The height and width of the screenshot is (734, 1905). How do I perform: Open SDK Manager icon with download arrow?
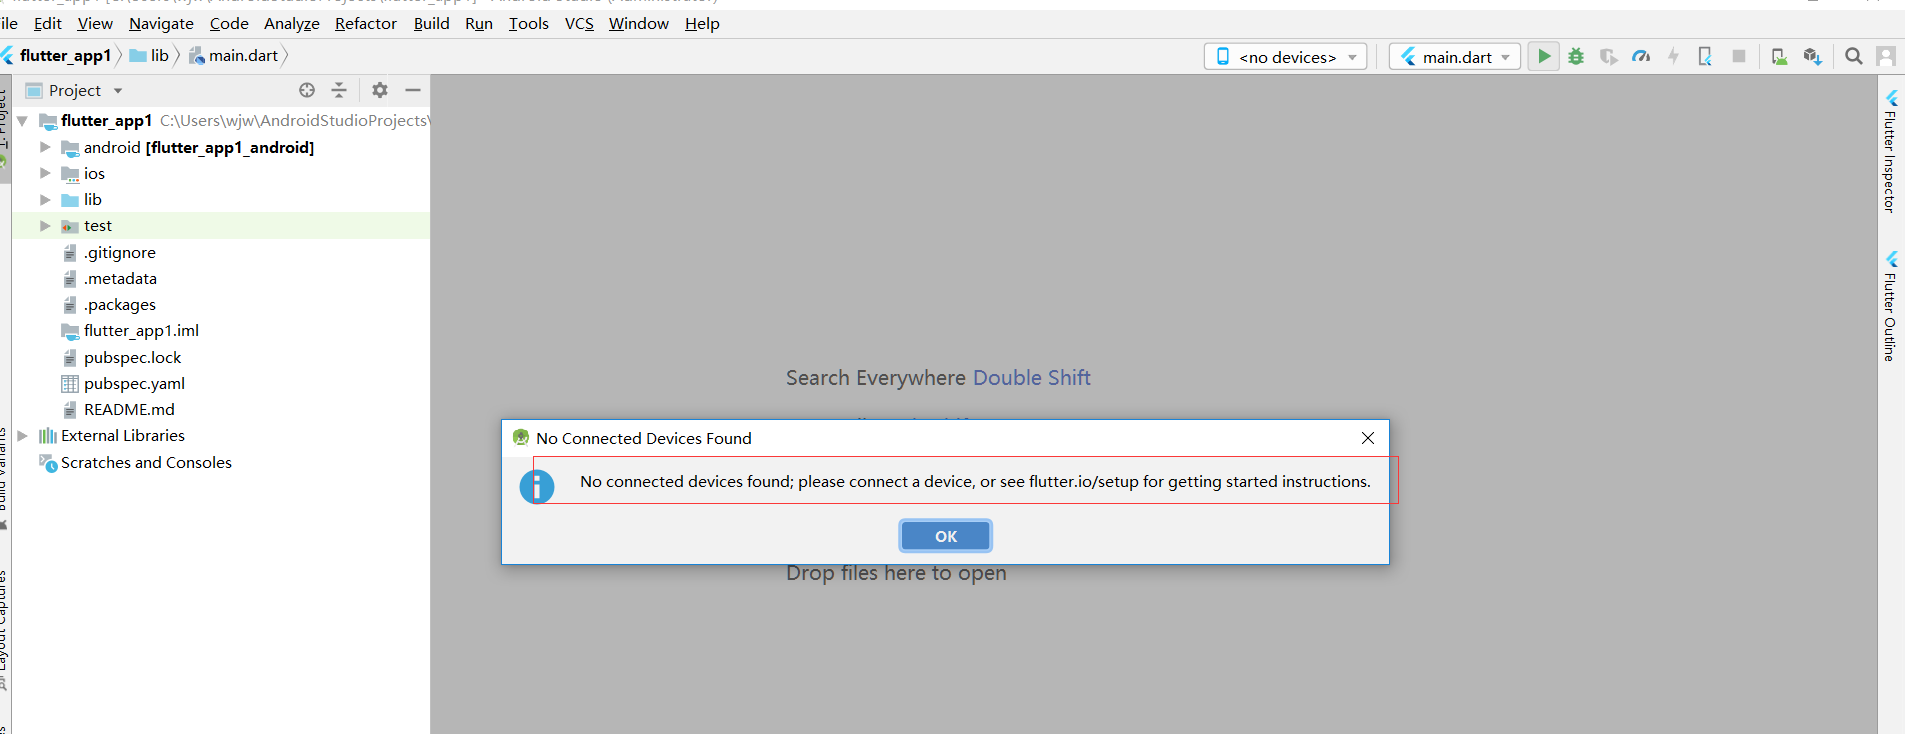[x=1812, y=56]
